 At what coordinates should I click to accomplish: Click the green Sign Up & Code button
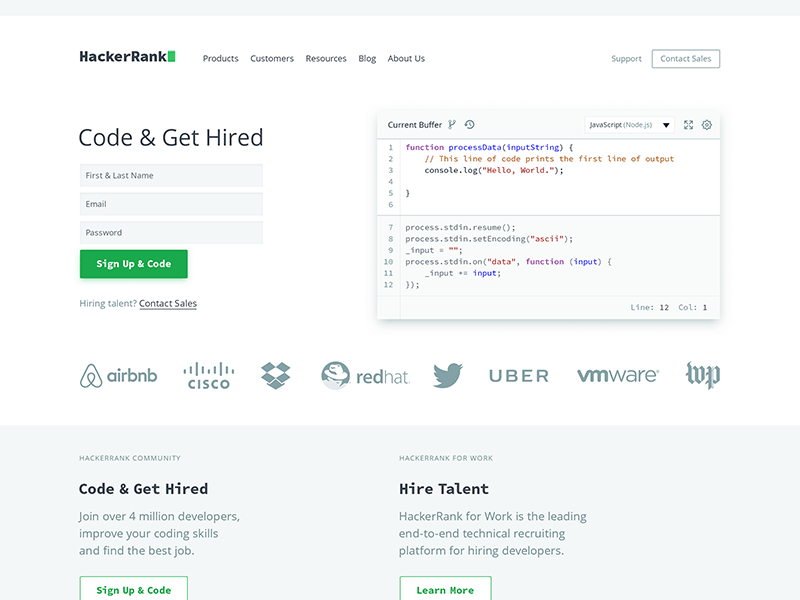(133, 263)
